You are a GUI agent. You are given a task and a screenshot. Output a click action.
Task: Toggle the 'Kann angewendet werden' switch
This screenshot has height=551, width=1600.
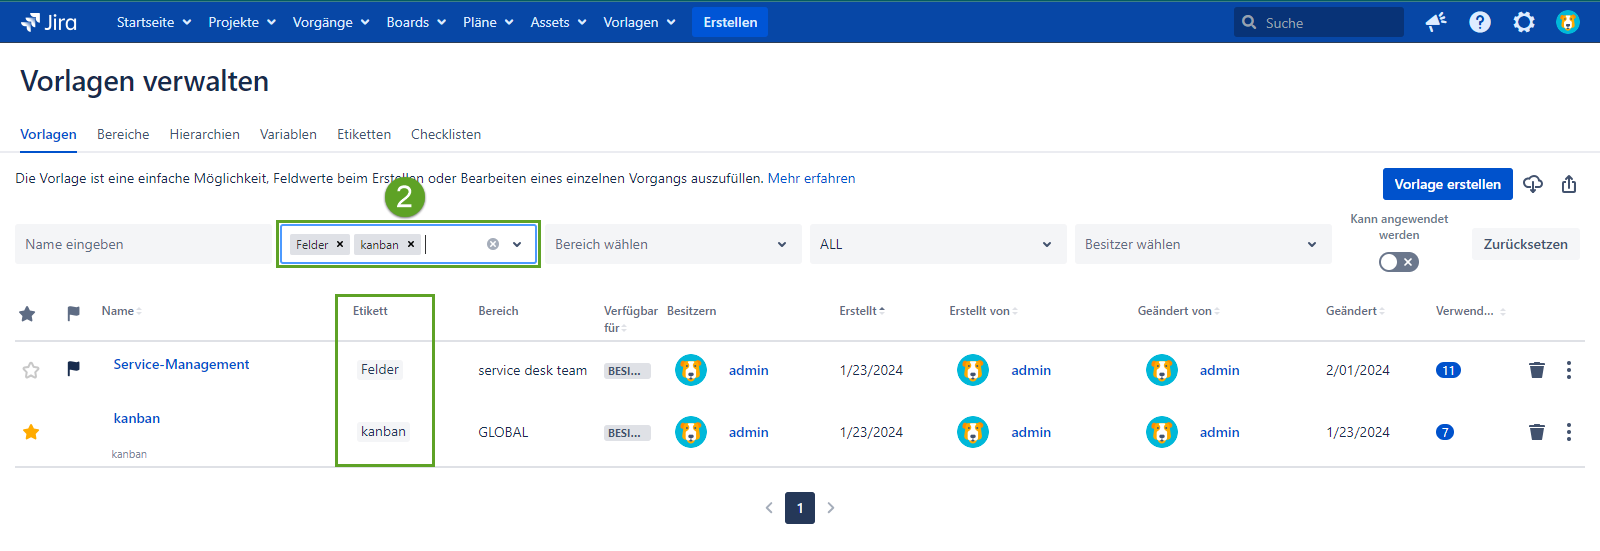(1398, 262)
